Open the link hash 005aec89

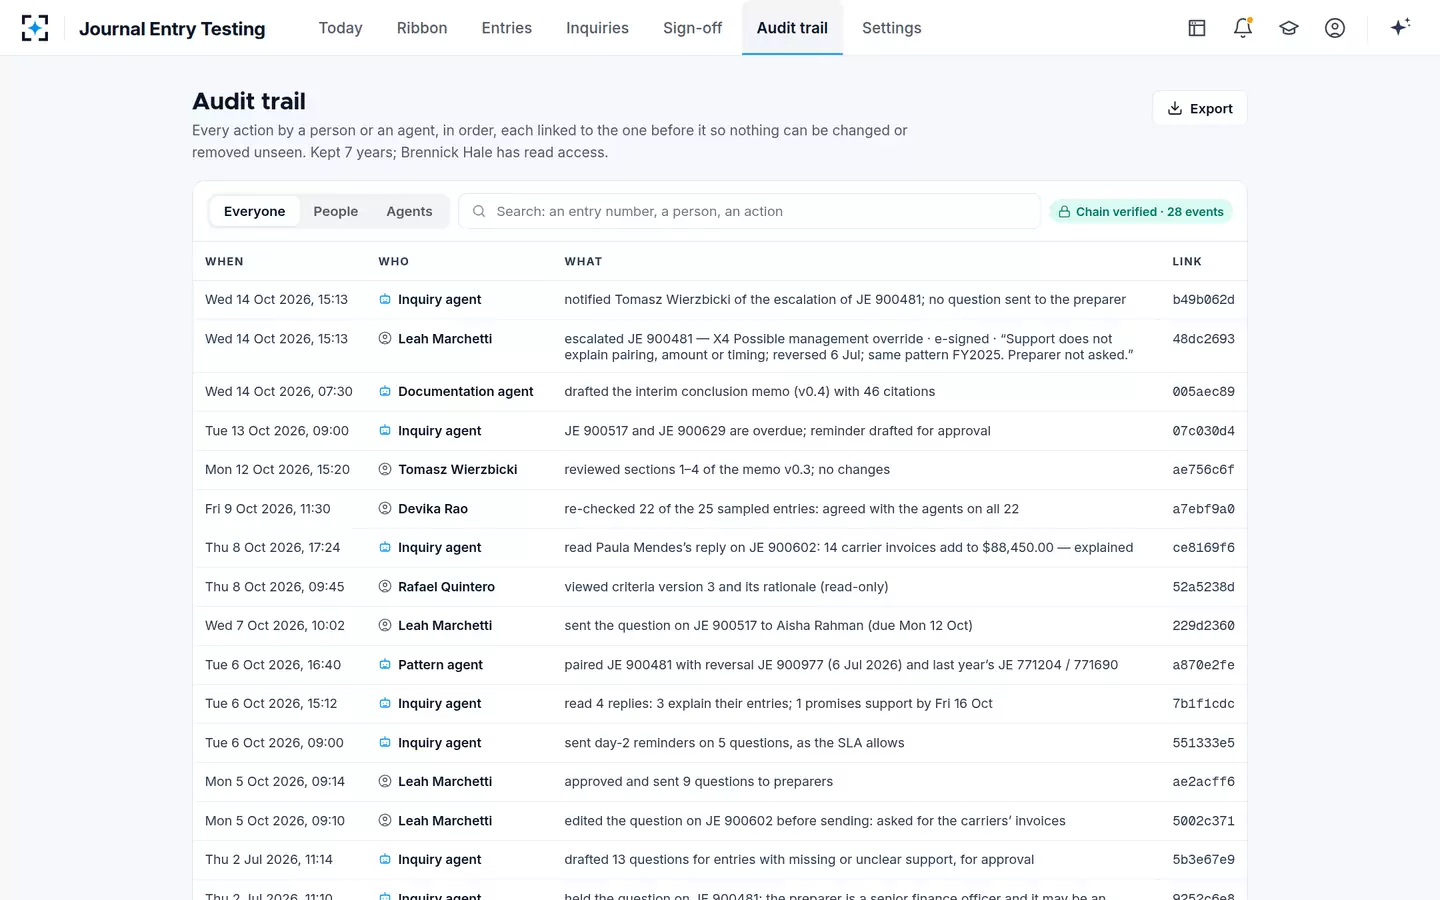click(x=1203, y=392)
